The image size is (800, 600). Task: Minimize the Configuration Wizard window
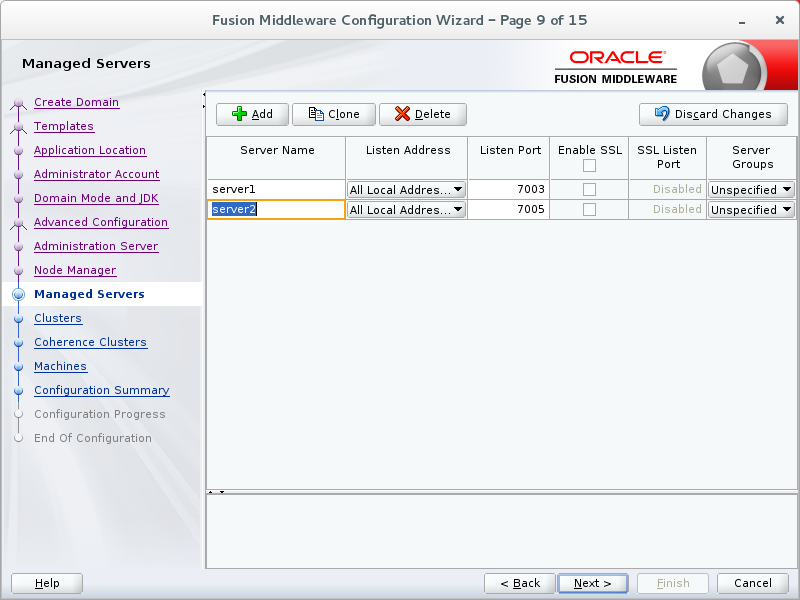tap(742, 21)
